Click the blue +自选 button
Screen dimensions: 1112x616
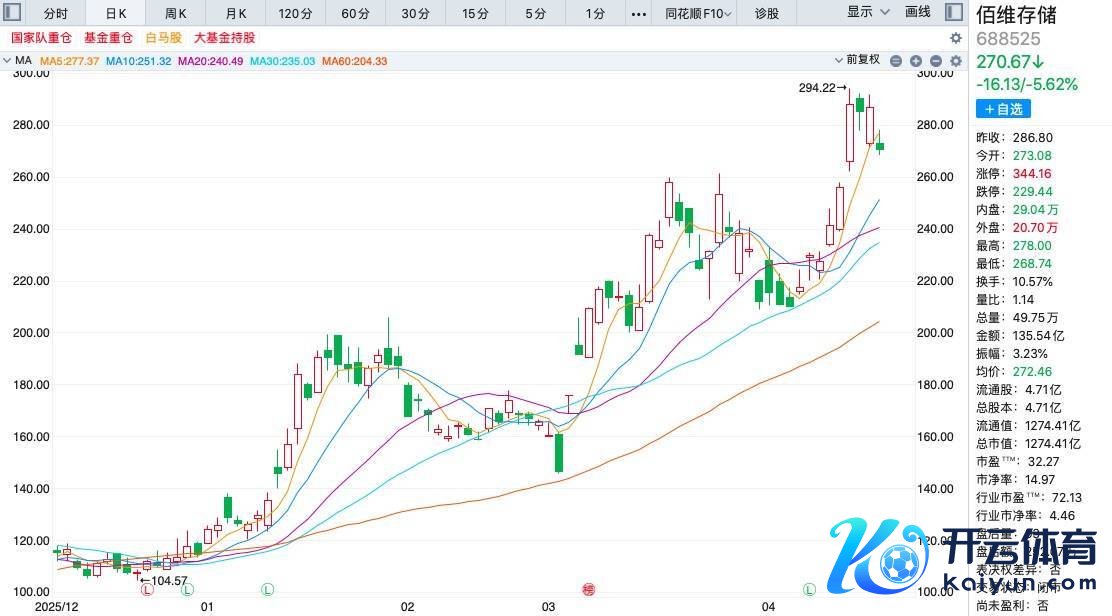click(x=1003, y=109)
